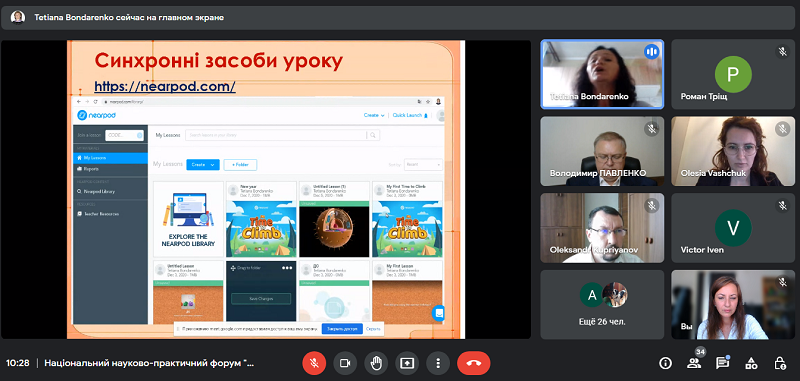Click the search magnifier icon in Nearpod

point(373,135)
